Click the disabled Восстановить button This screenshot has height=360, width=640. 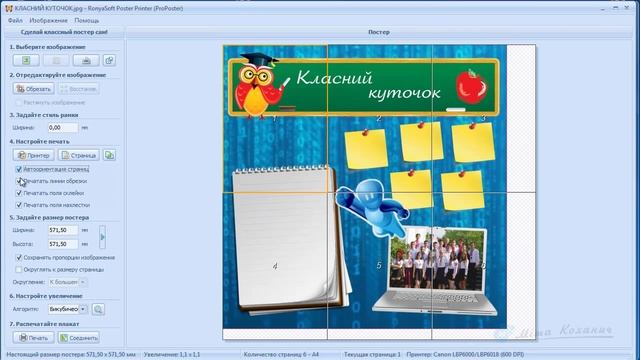[x=78, y=89]
